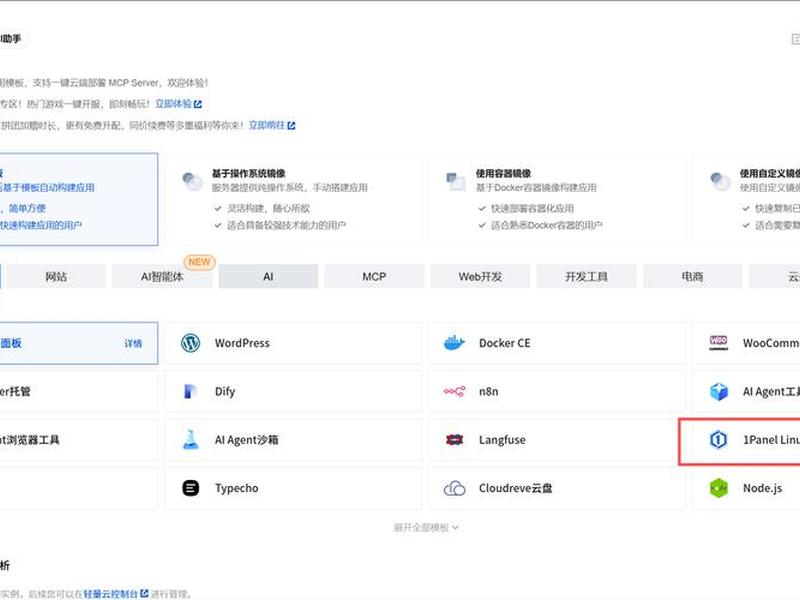The width and height of the screenshot is (800, 600).
Task: Switch to the Web开发 category tab
Action: pyautogui.click(x=481, y=277)
